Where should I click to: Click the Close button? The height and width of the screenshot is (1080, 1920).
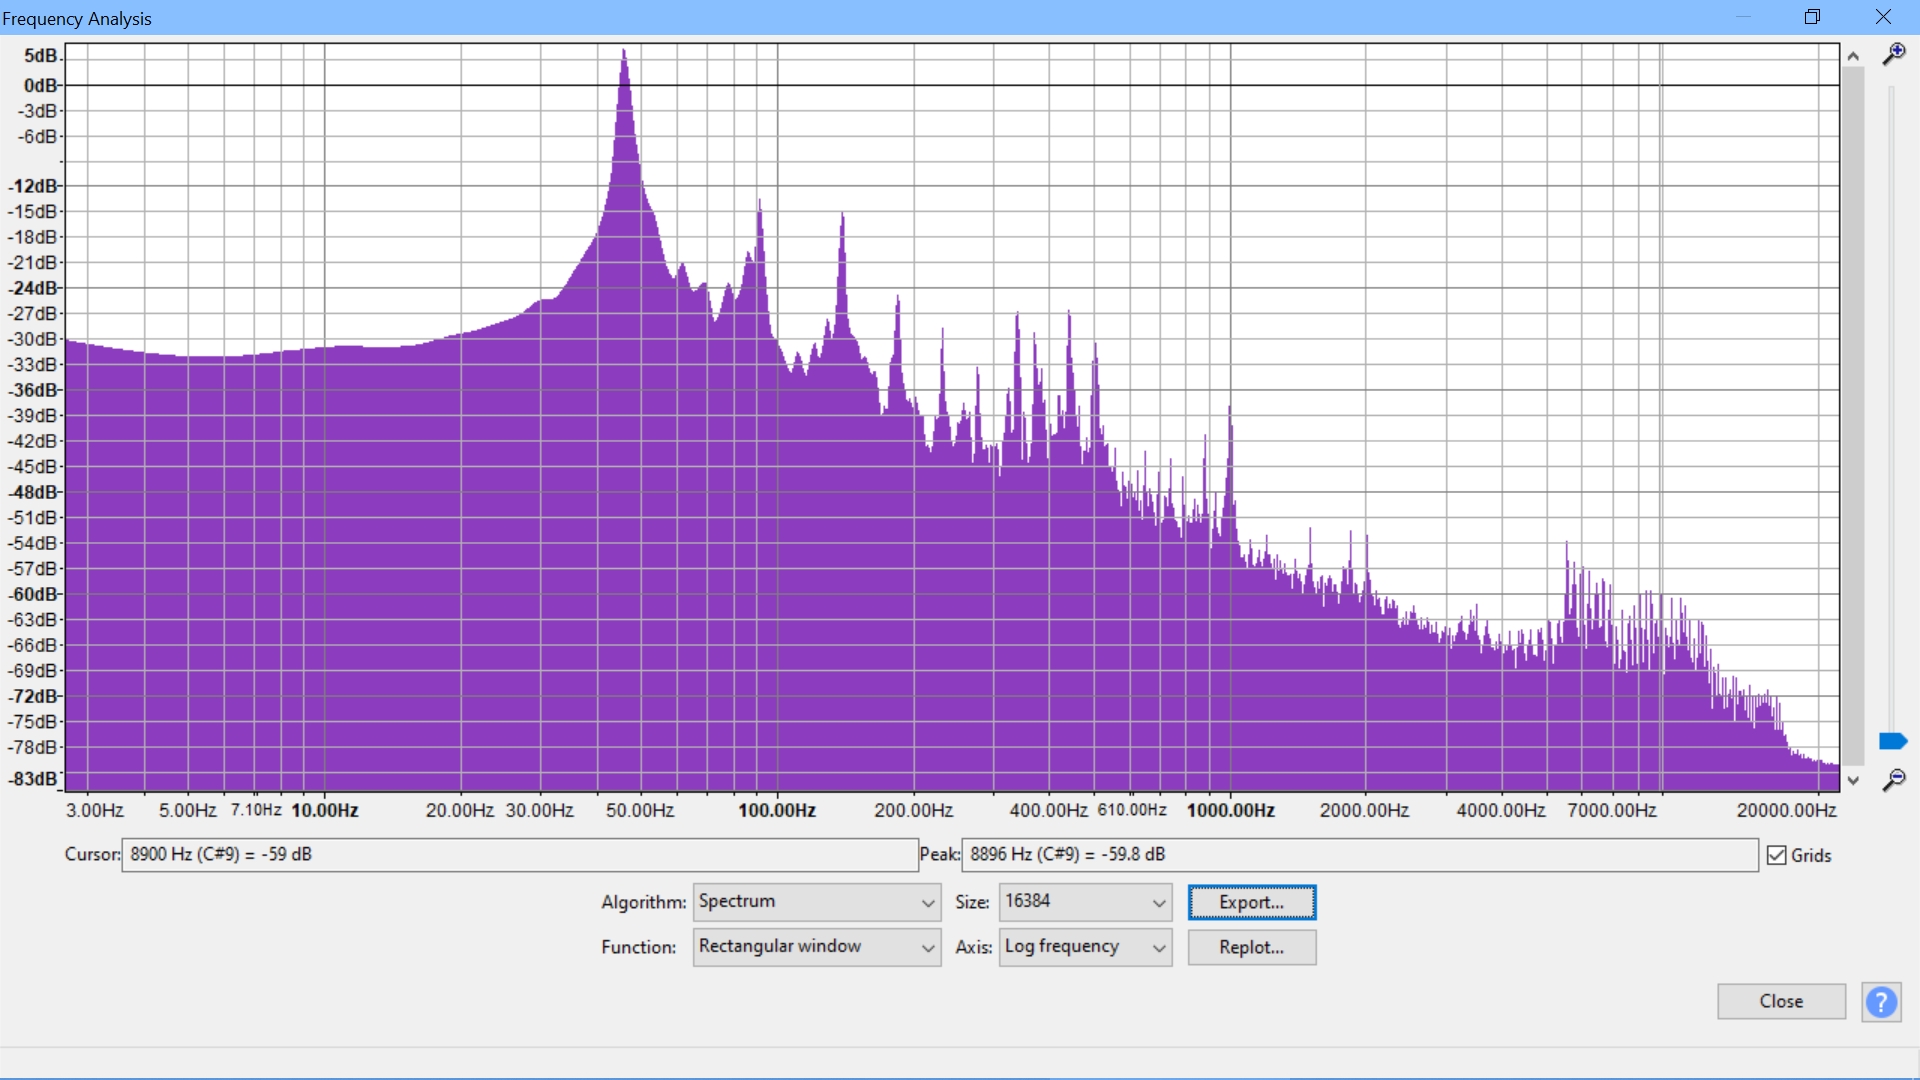(x=1781, y=1001)
